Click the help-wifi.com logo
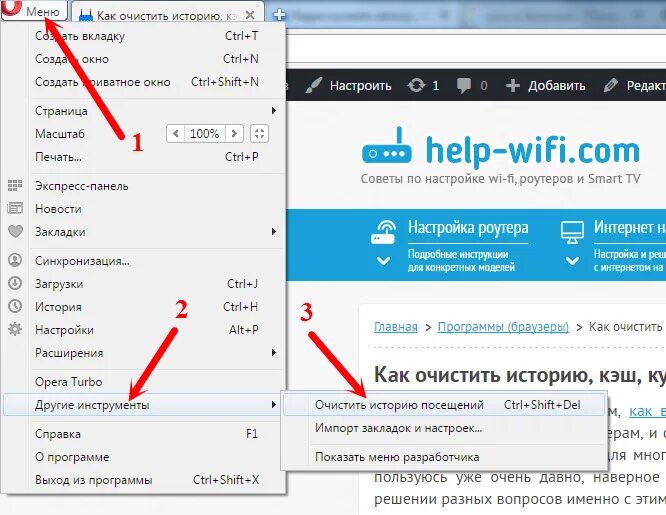 pyautogui.click(x=501, y=147)
